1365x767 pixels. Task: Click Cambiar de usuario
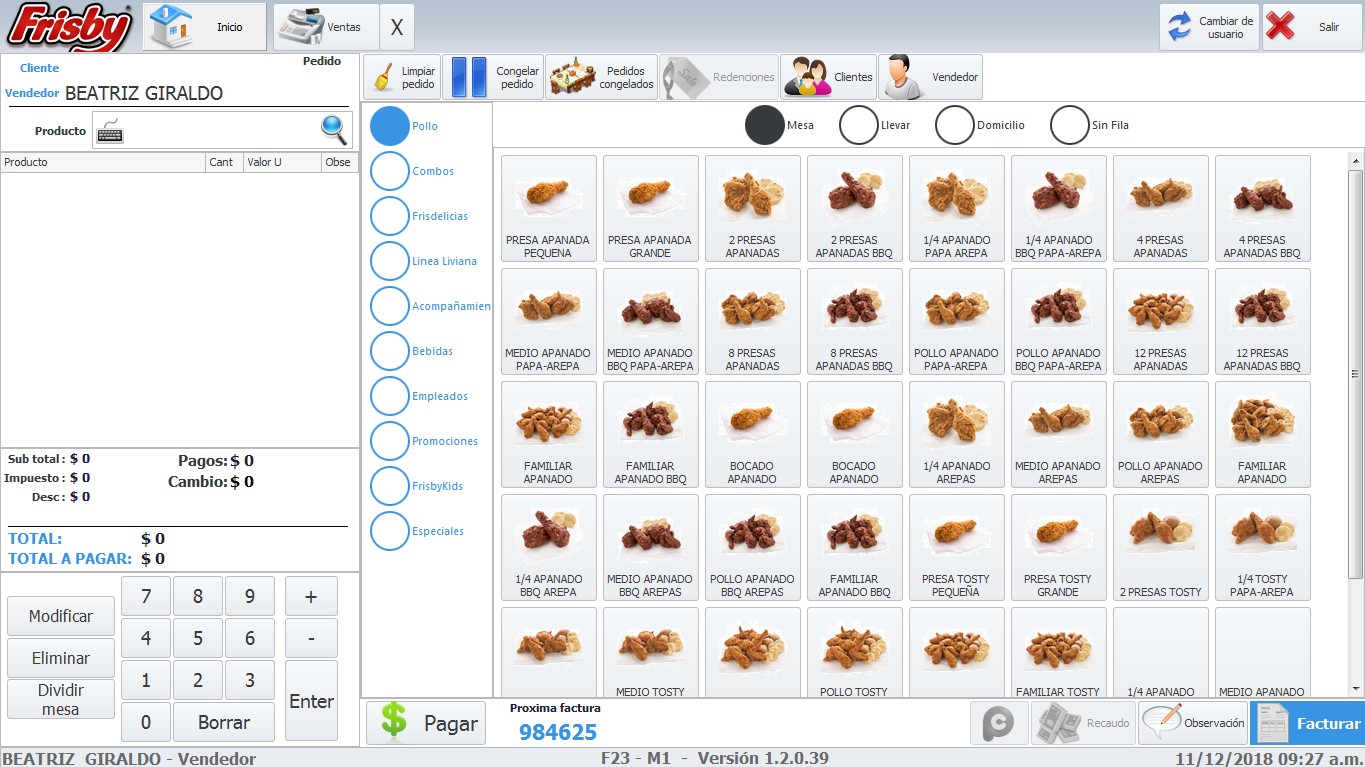1209,27
